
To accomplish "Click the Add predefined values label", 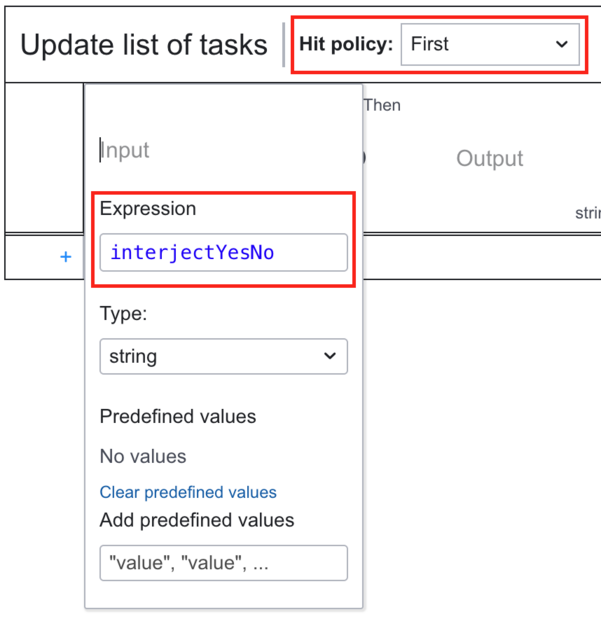I will pos(197,520).
